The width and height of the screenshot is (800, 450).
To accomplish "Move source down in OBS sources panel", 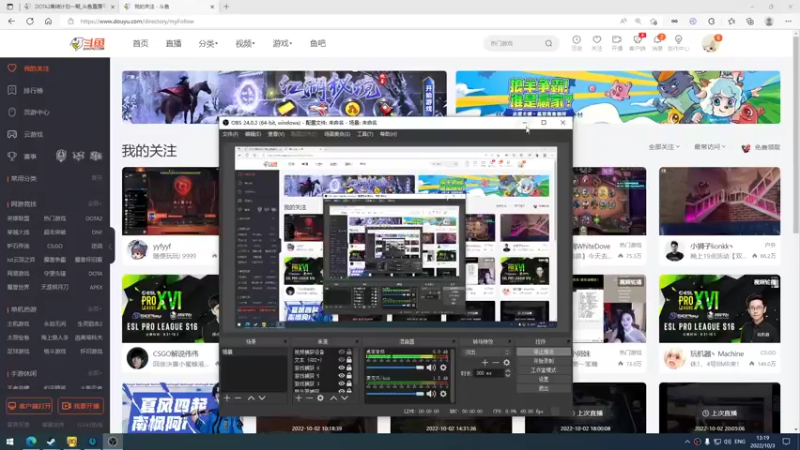I will [345, 398].
